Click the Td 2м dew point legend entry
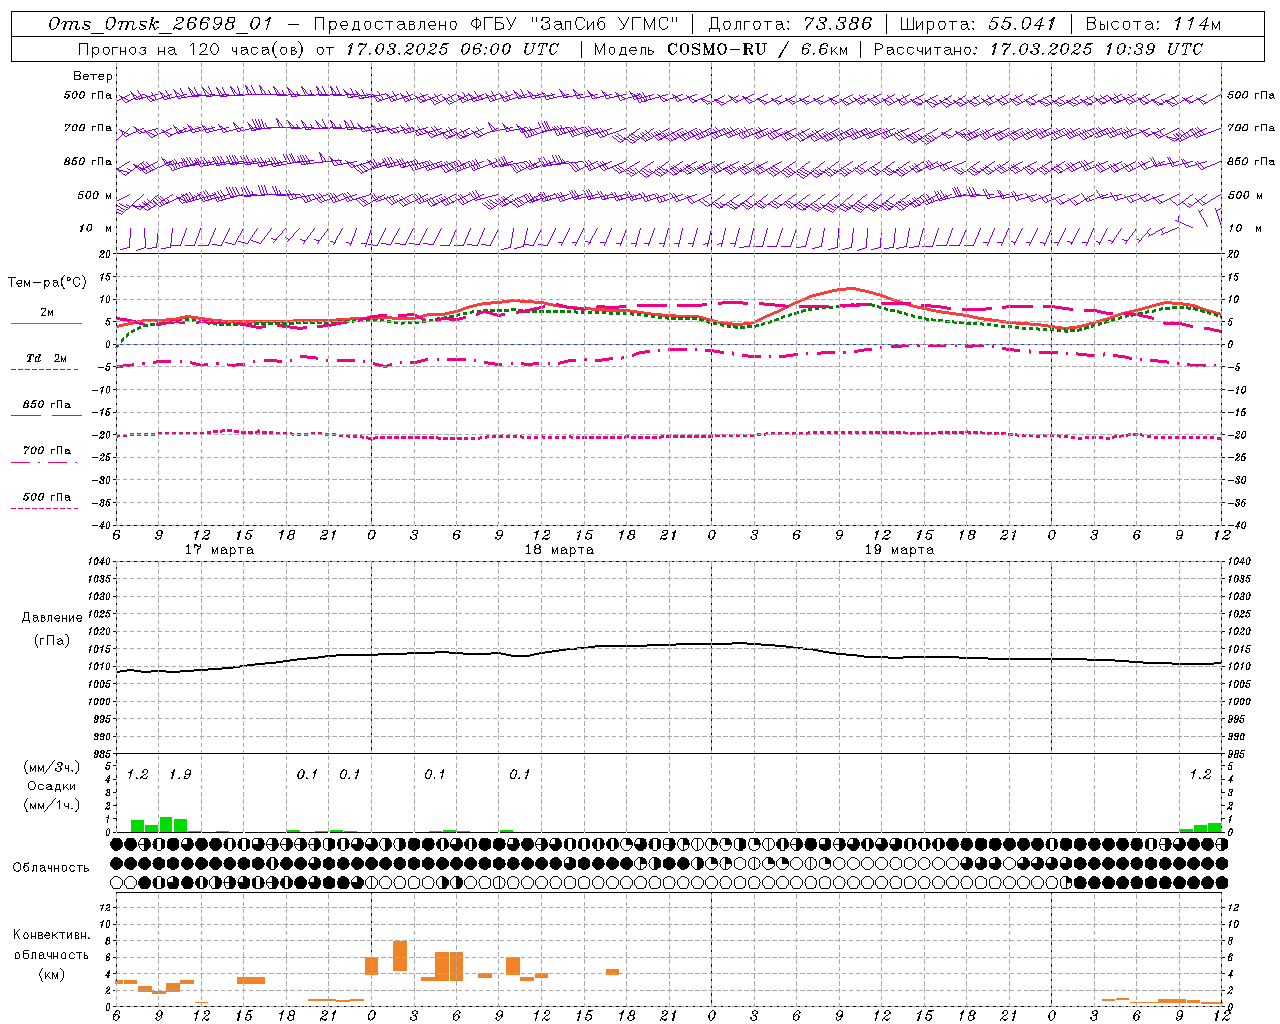This screenshot has height=1024, width=1280. (x=47, y=358)
